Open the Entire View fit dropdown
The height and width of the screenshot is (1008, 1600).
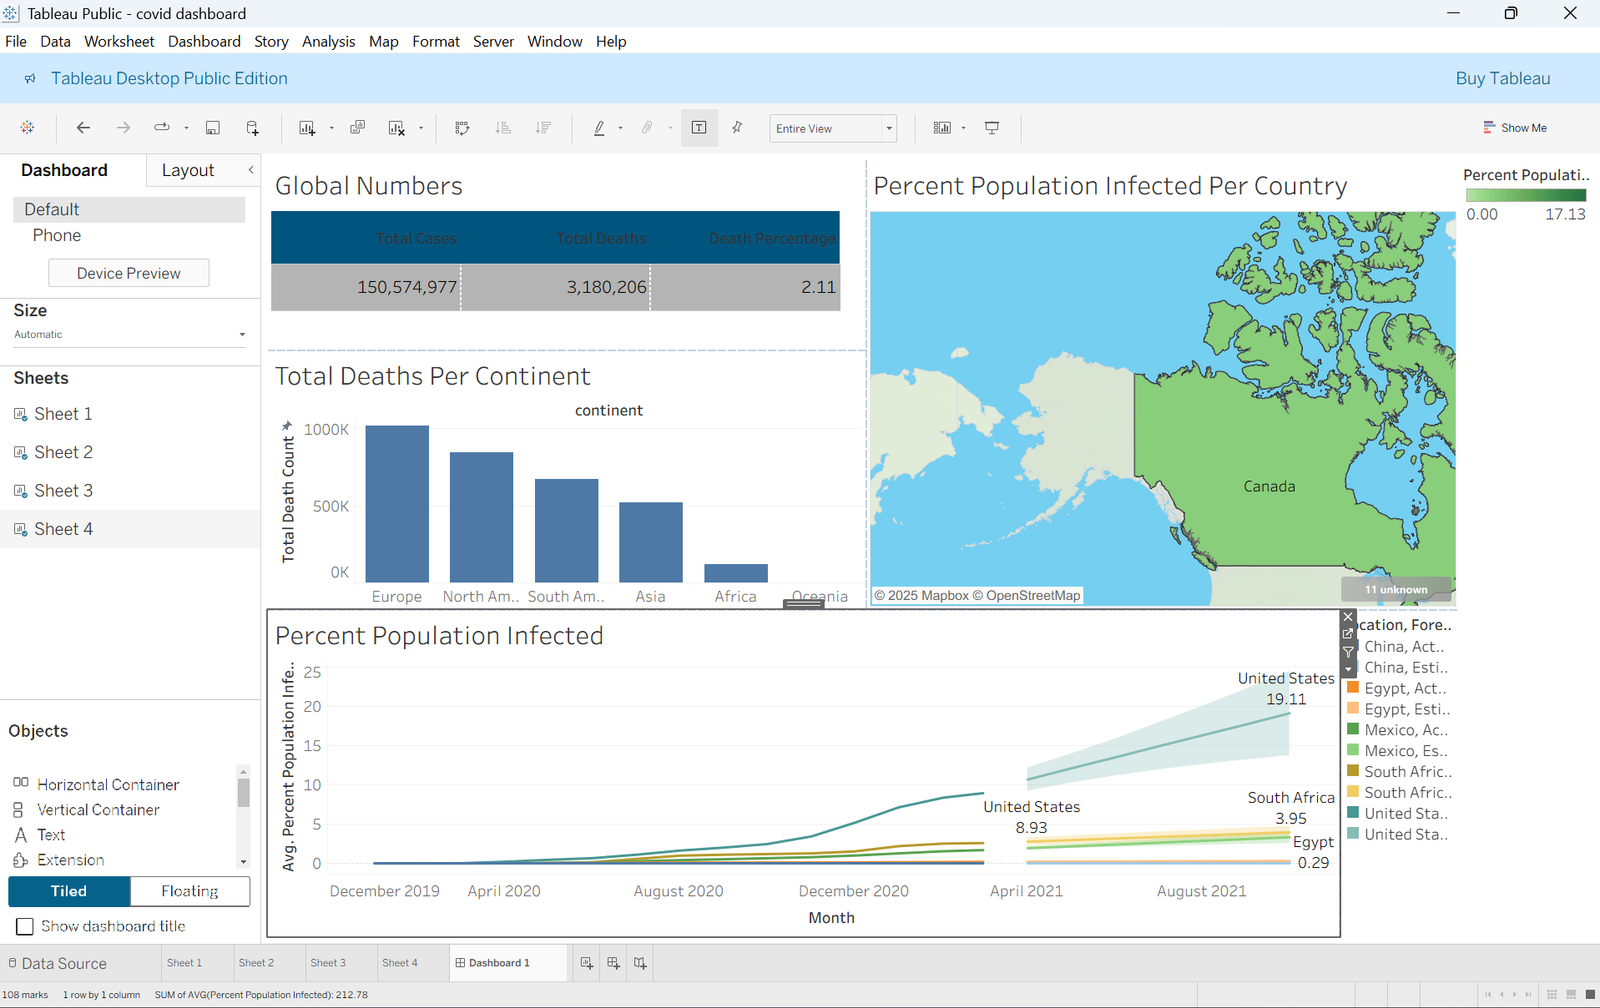pos(888,128)
